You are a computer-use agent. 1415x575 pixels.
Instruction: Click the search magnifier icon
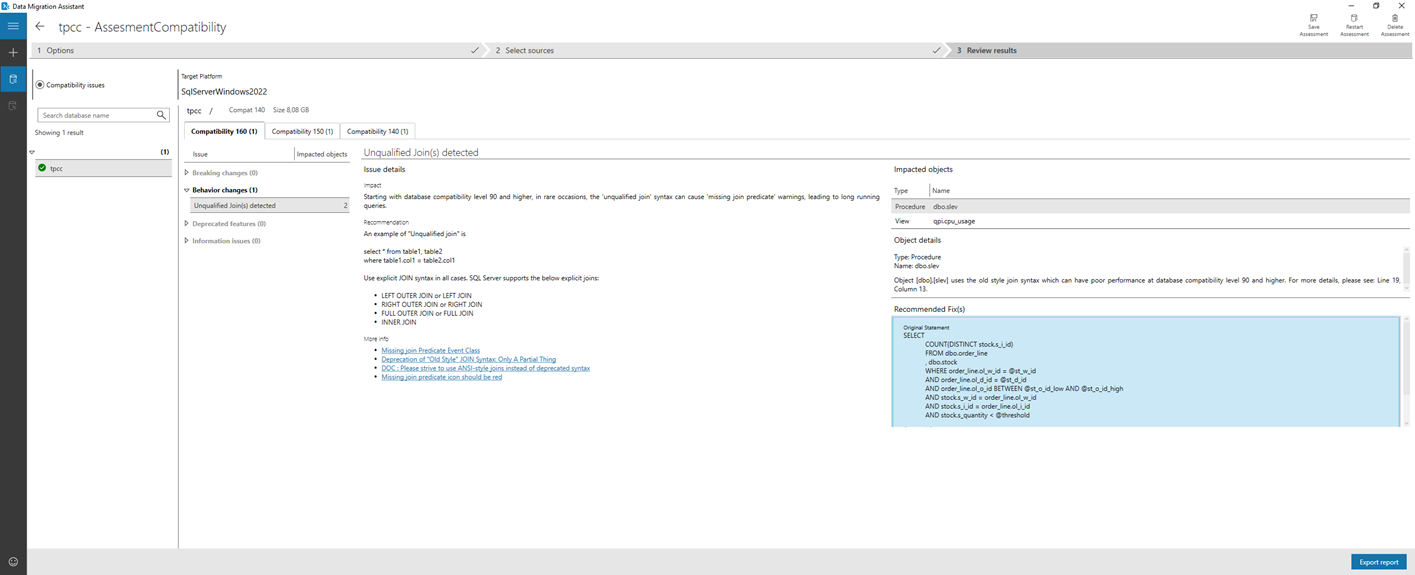pyautogui.click(x=161, y=115)
